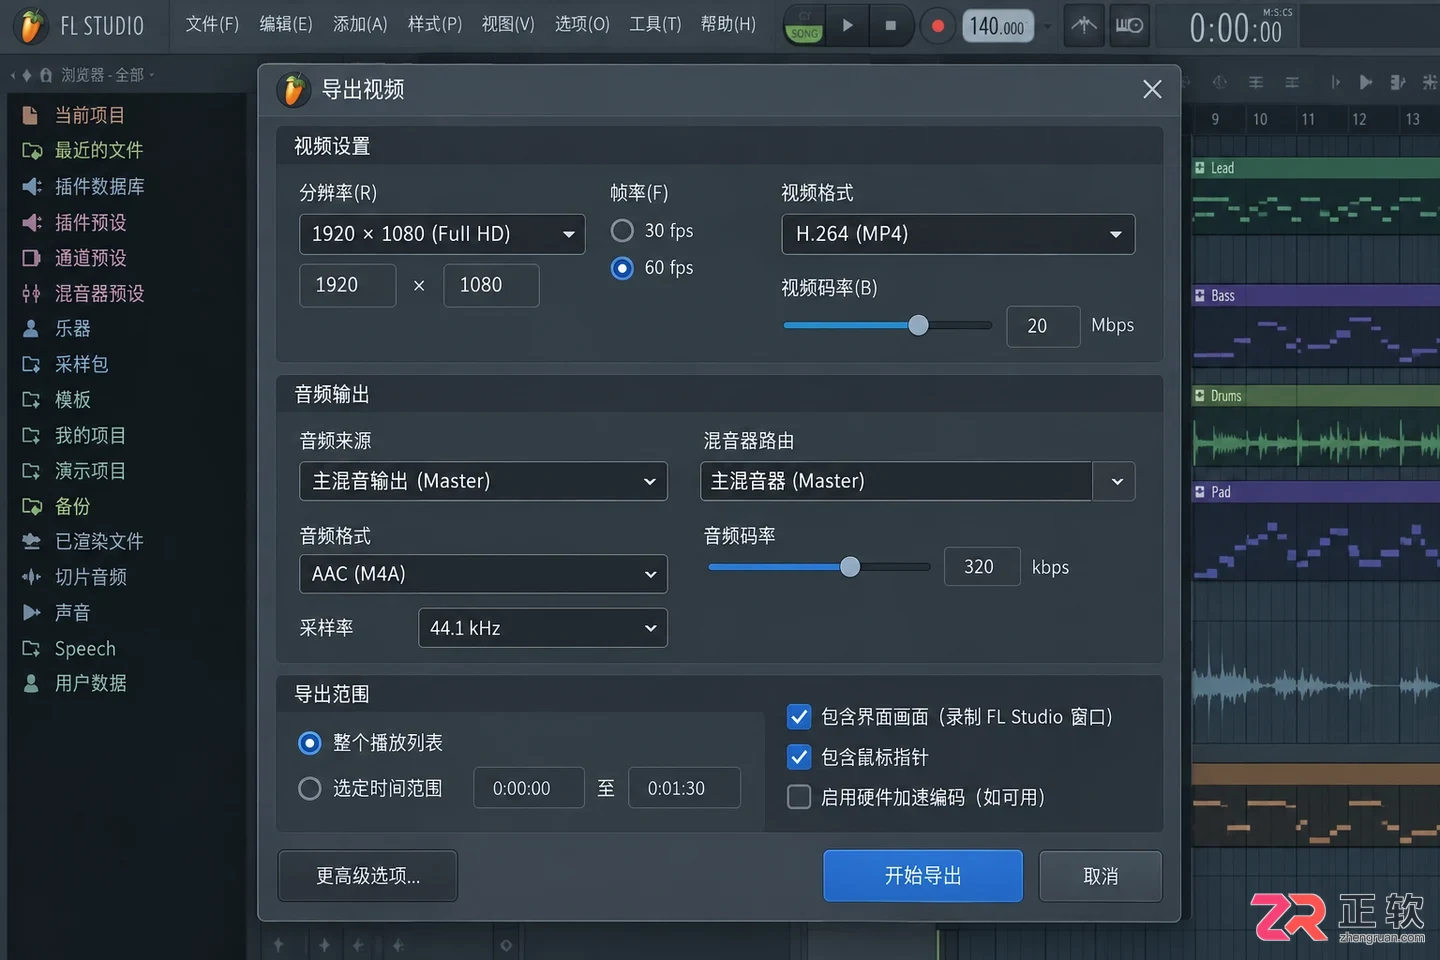Open the 44.1 kHz sample rate dropdown
1440x960 pixels.
click(543, 628)
